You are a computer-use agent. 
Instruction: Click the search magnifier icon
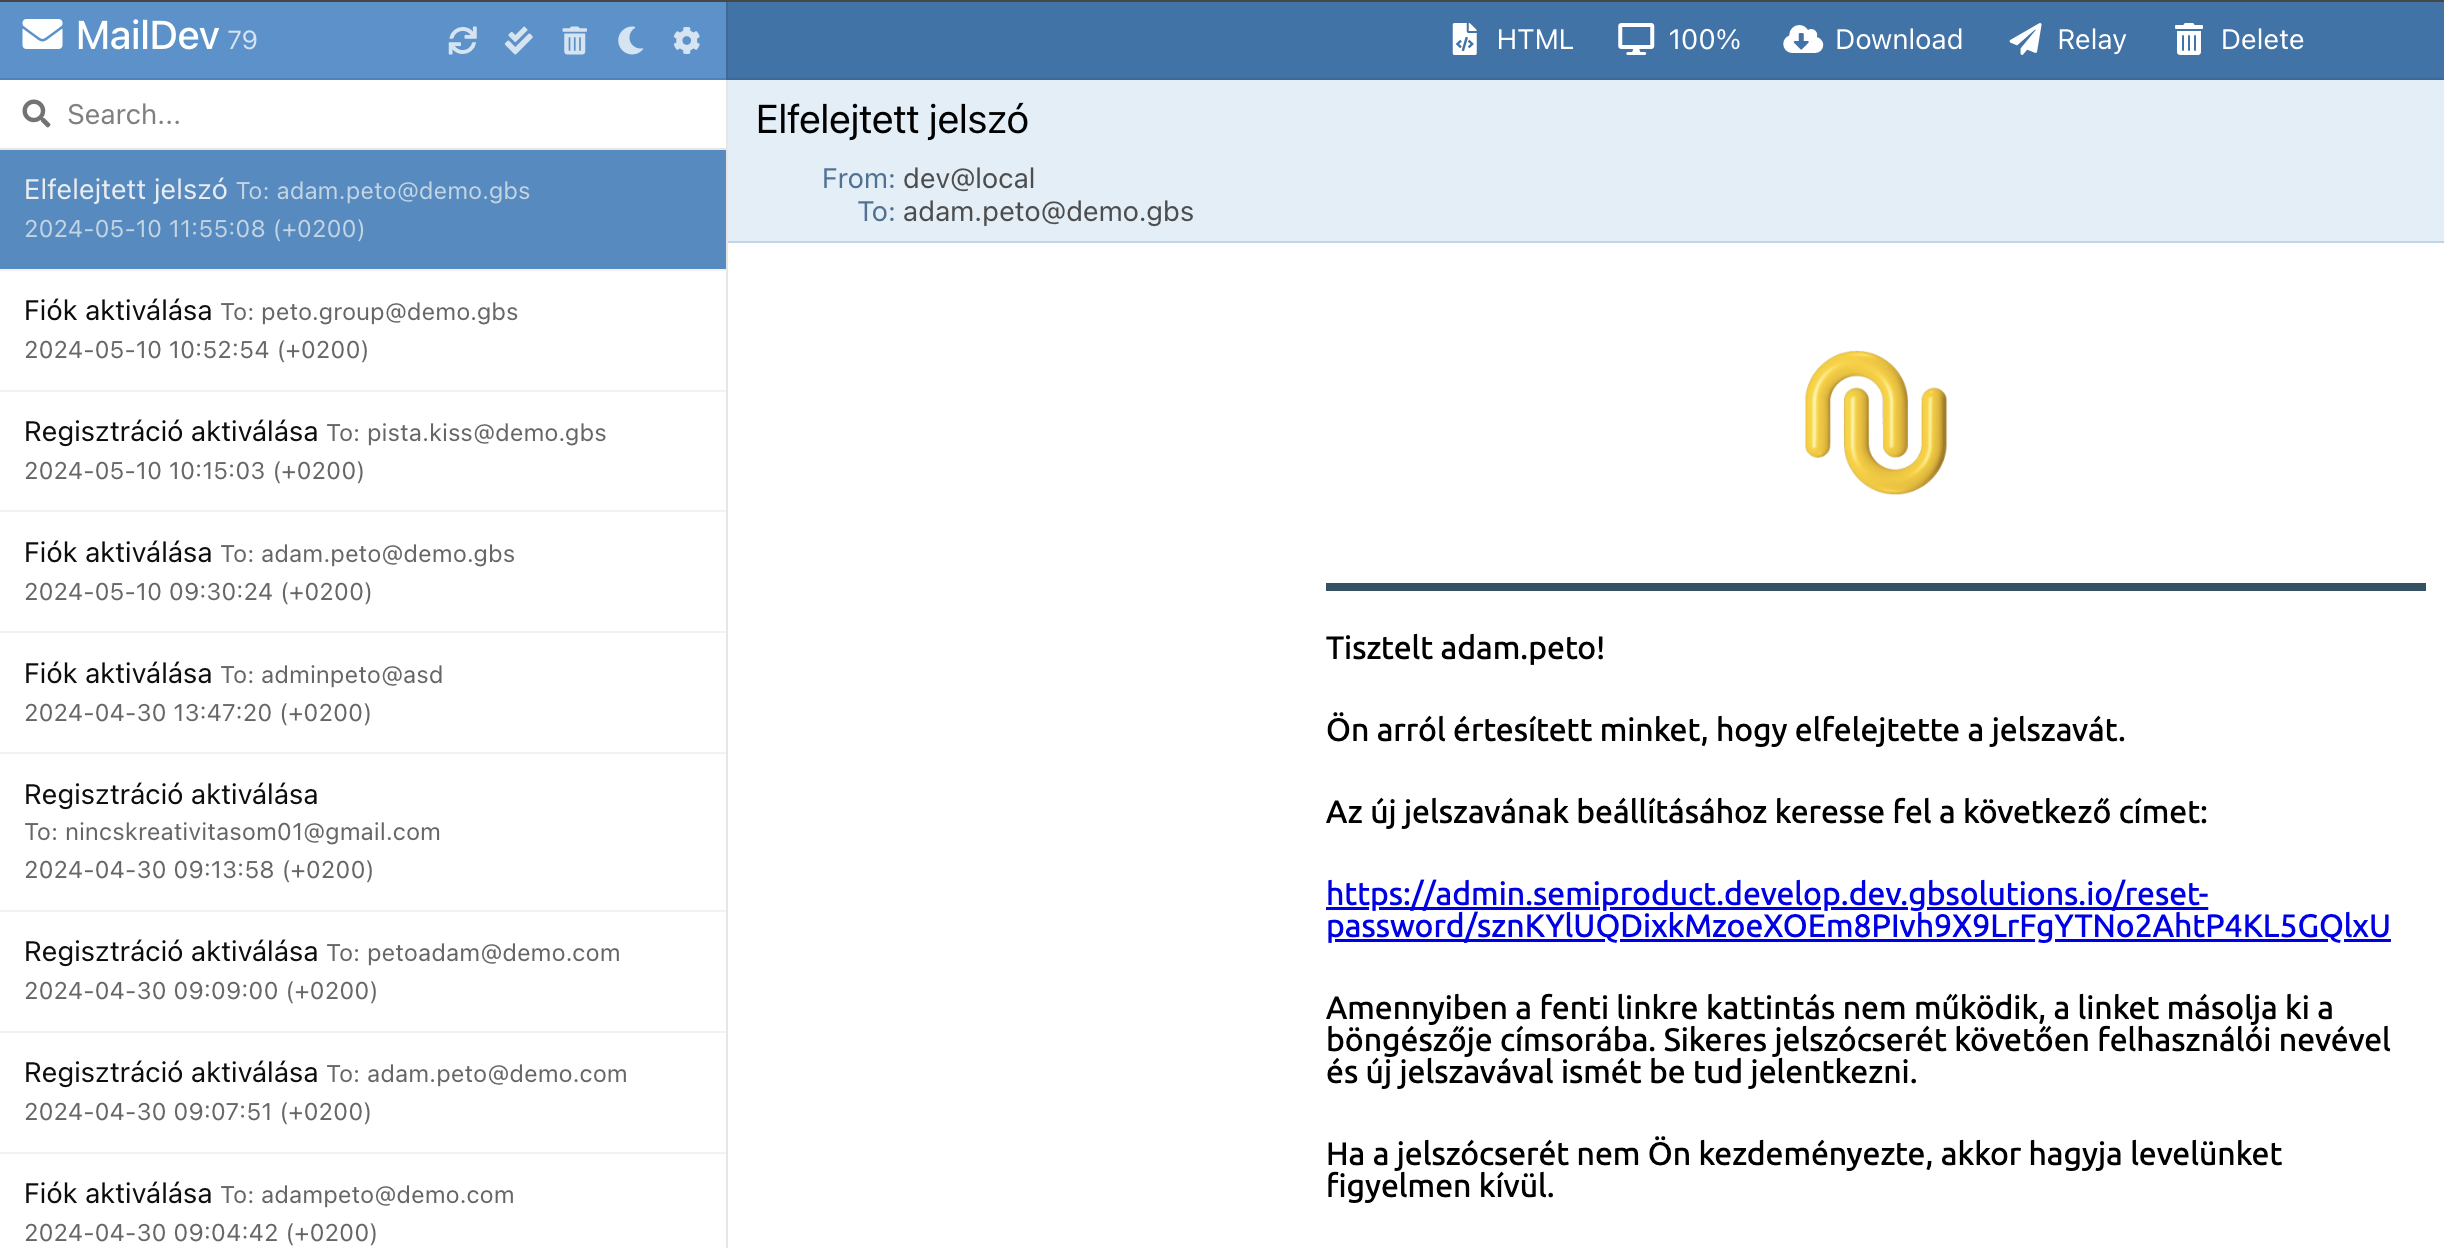(37, 114)
